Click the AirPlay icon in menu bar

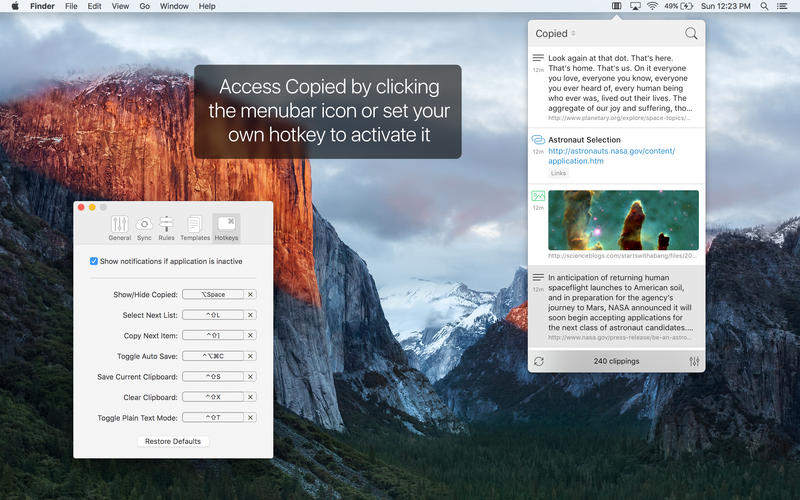(634, 6)
